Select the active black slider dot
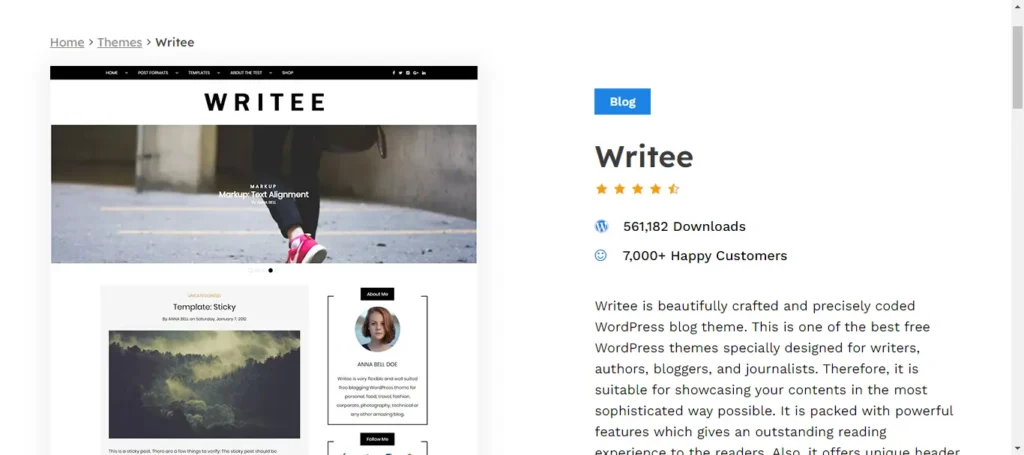Viewport: 1024px width, 455px height. 270,270
